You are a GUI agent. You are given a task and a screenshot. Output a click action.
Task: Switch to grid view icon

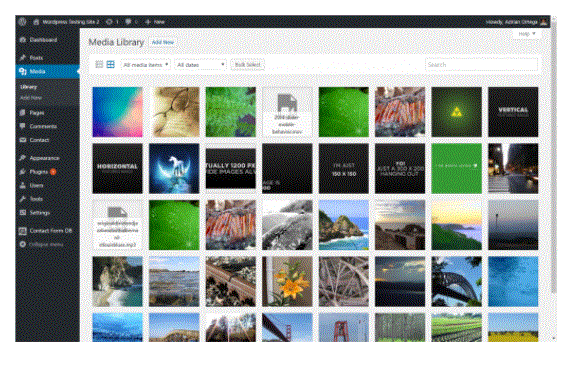tap(110, 65)
